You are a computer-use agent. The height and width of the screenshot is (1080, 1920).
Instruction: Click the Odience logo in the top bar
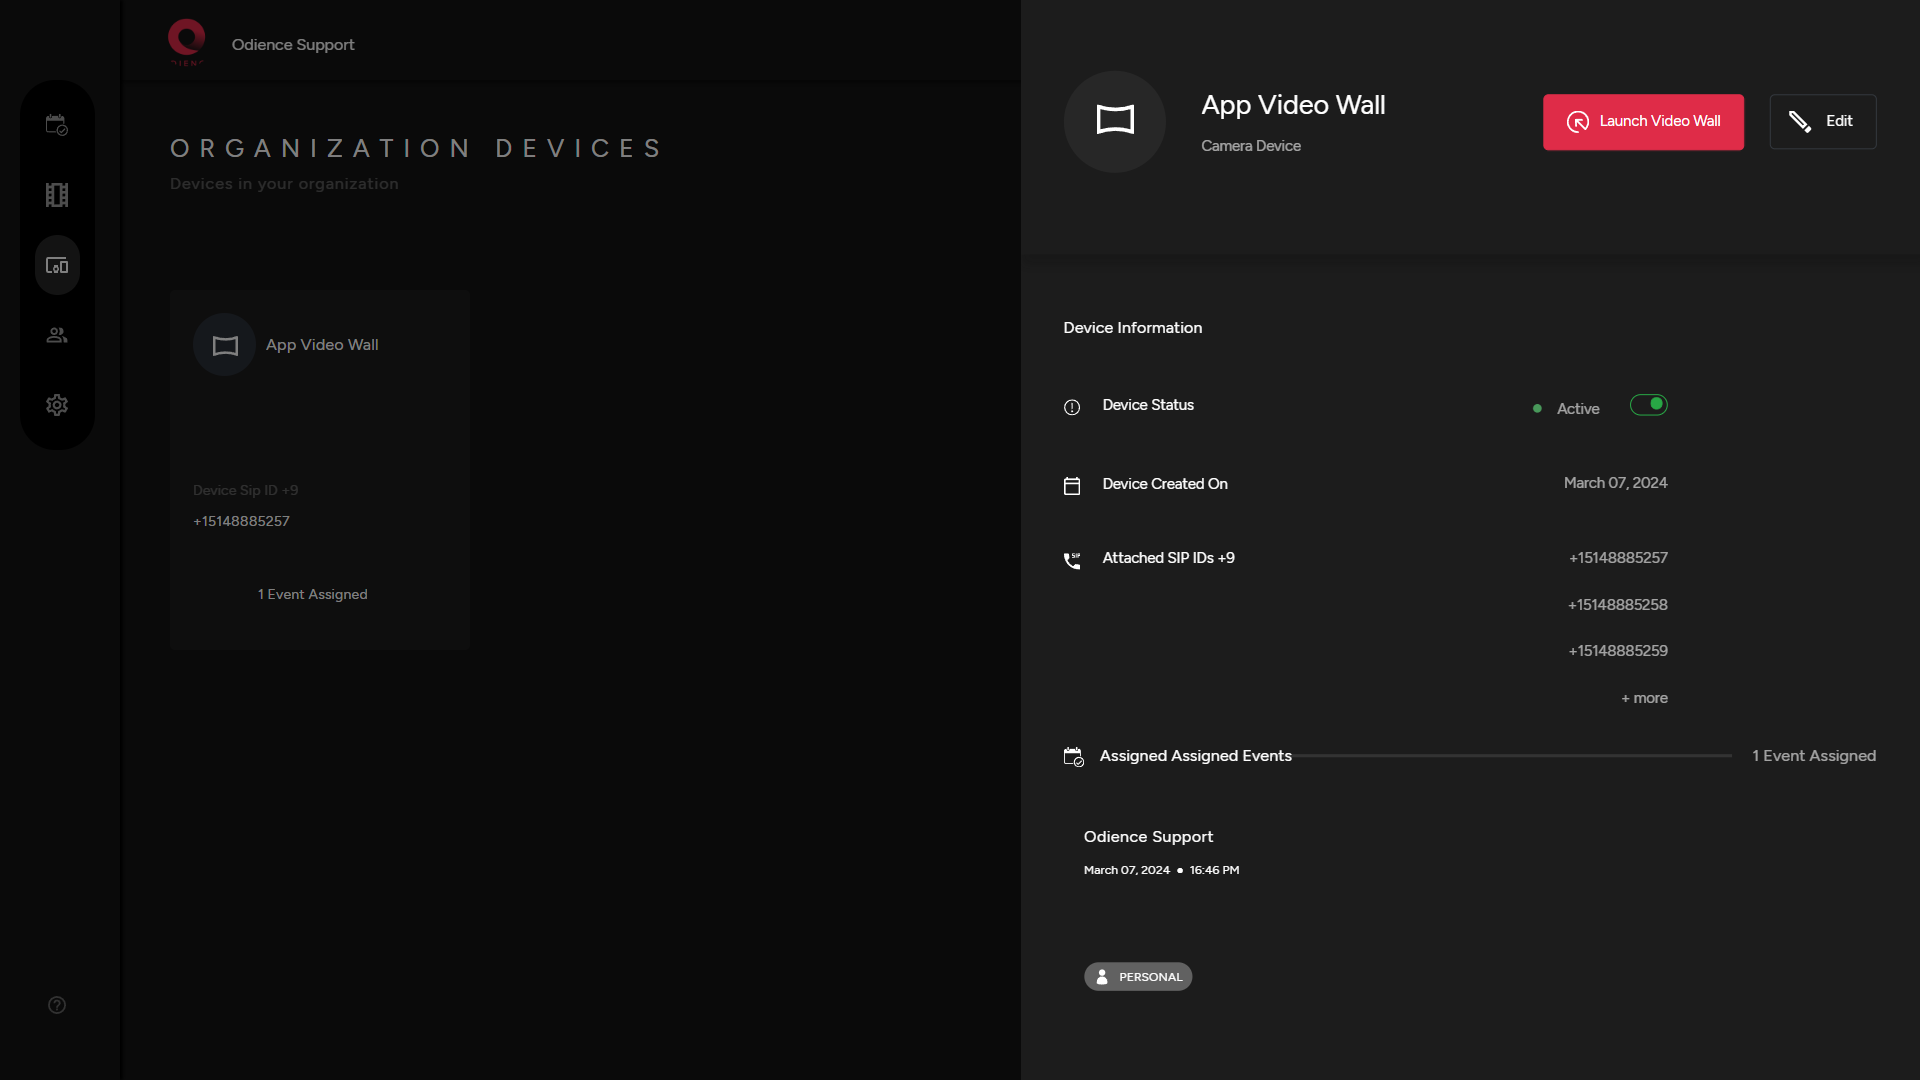186,41
